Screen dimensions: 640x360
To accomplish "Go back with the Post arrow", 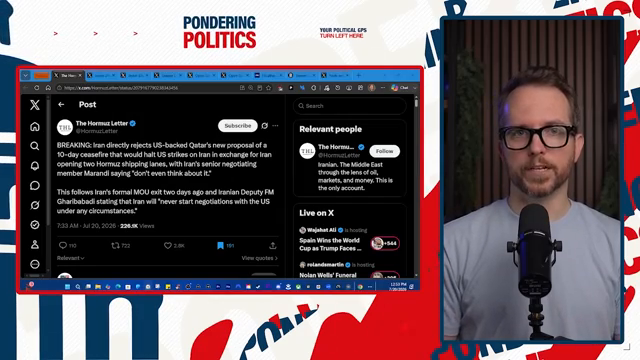I will 61,104.
